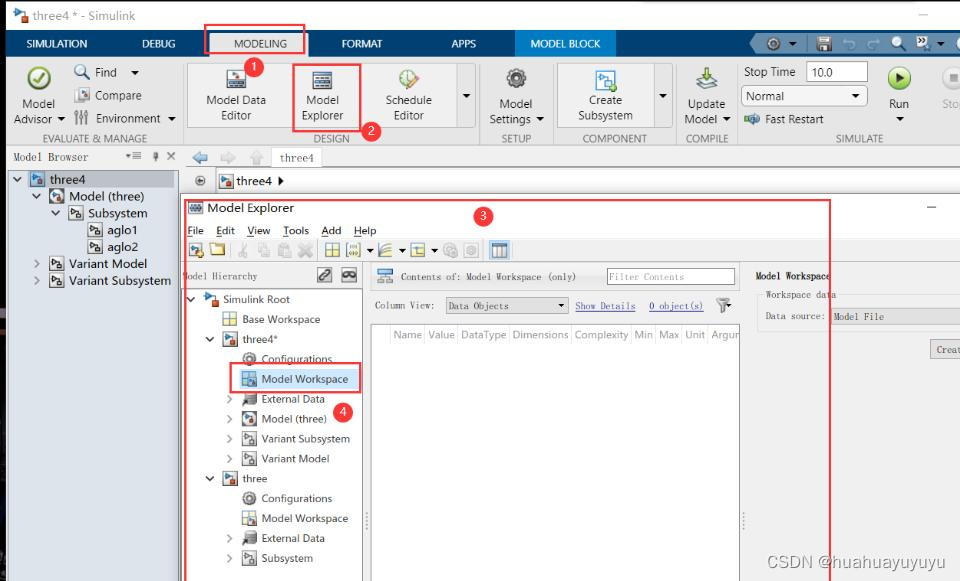
Task: Switch to MODEL BLOCK tab
Action: 565,44
